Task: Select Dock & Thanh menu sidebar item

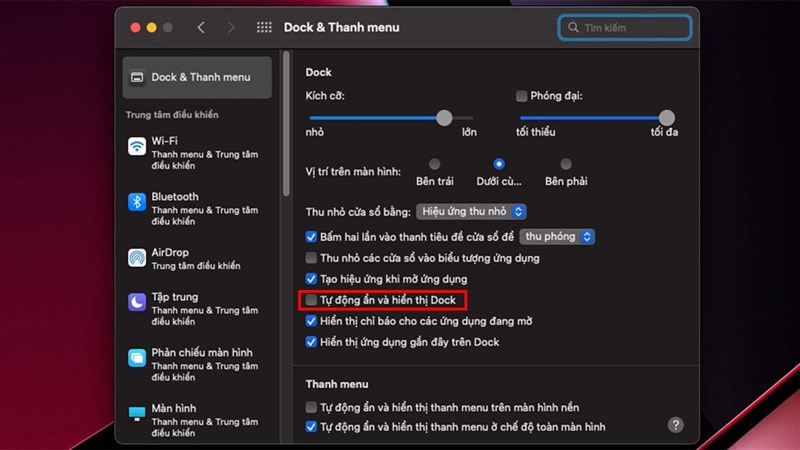Action: pyautogui.click(x=197, y=78)
